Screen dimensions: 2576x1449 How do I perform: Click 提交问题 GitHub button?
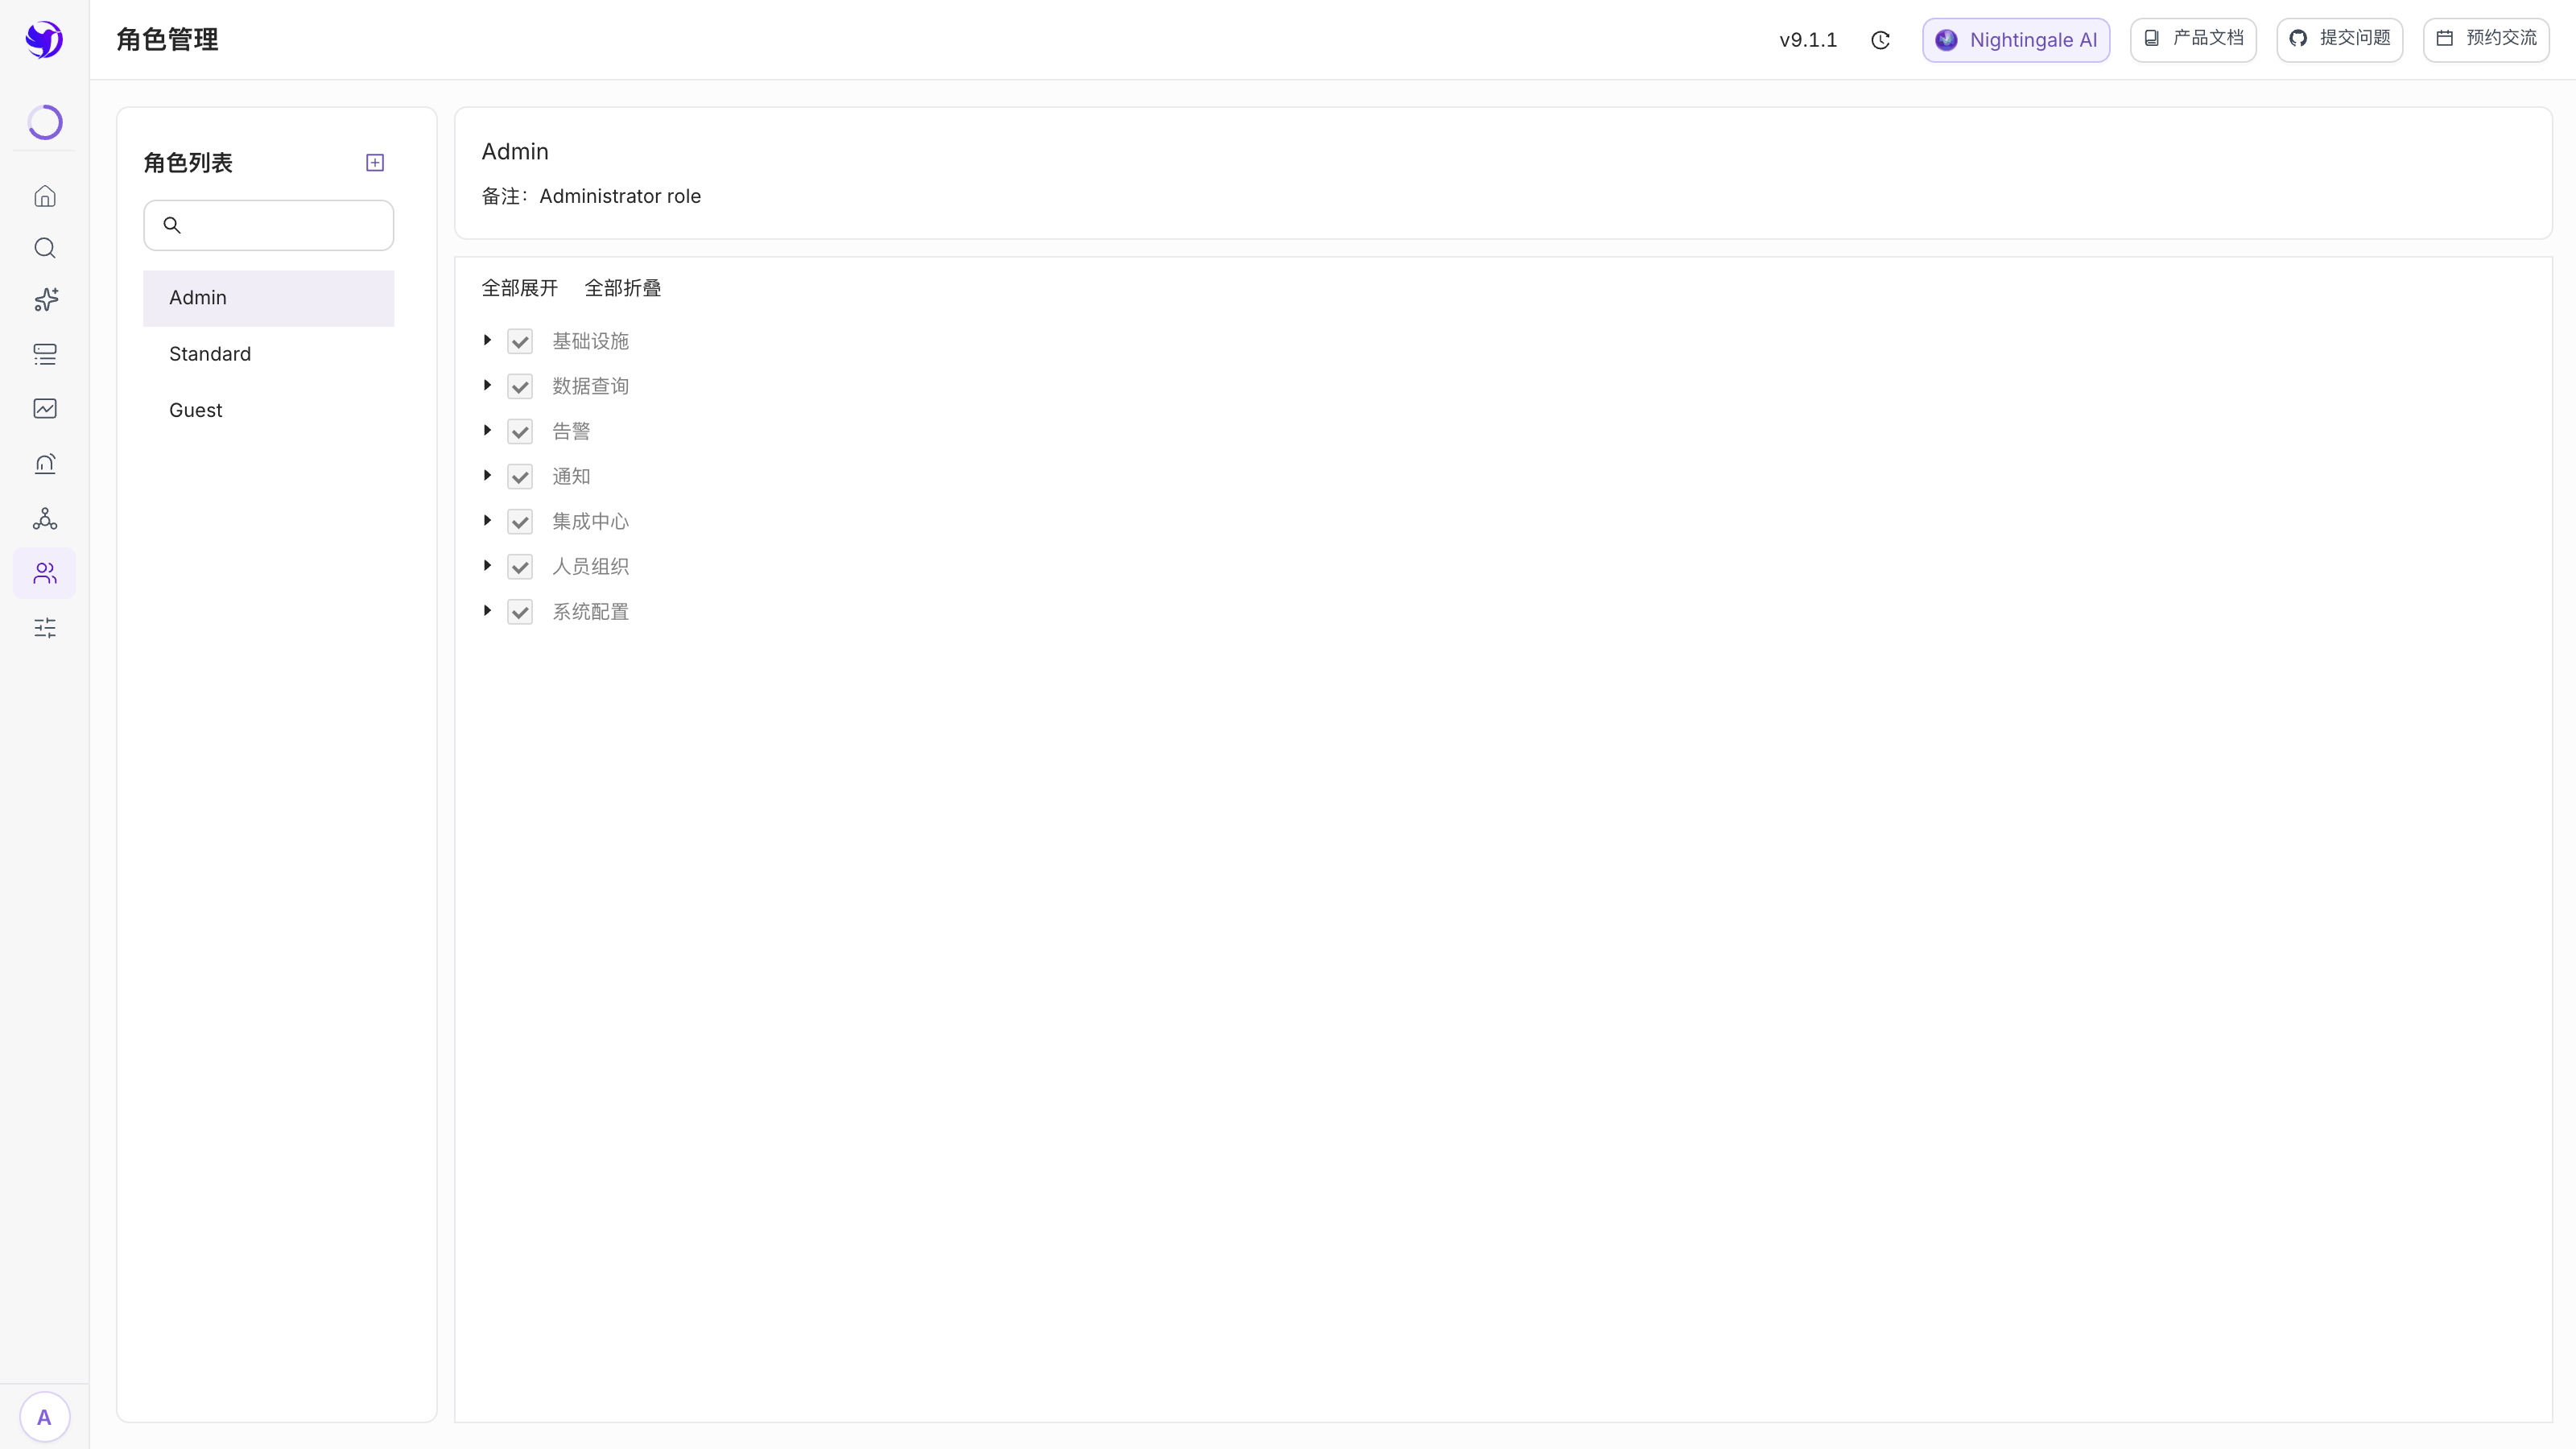(2339, 39)
